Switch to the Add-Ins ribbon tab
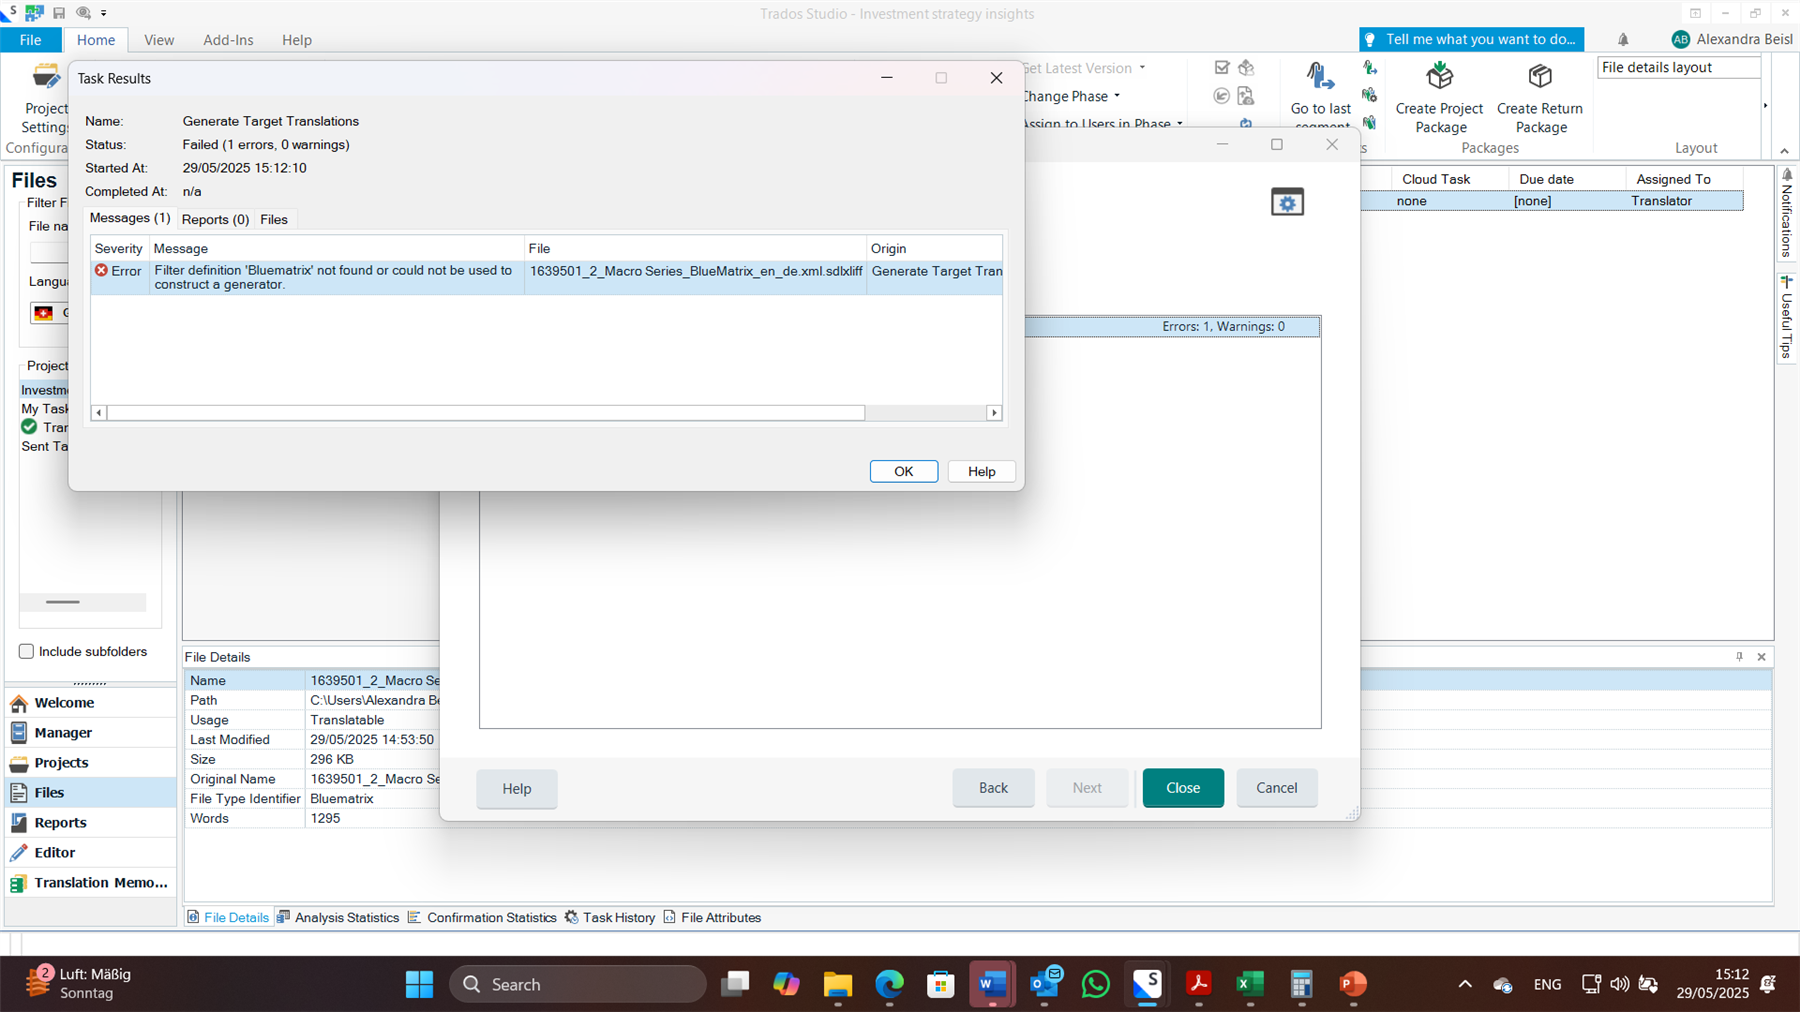 click(228, 40)
